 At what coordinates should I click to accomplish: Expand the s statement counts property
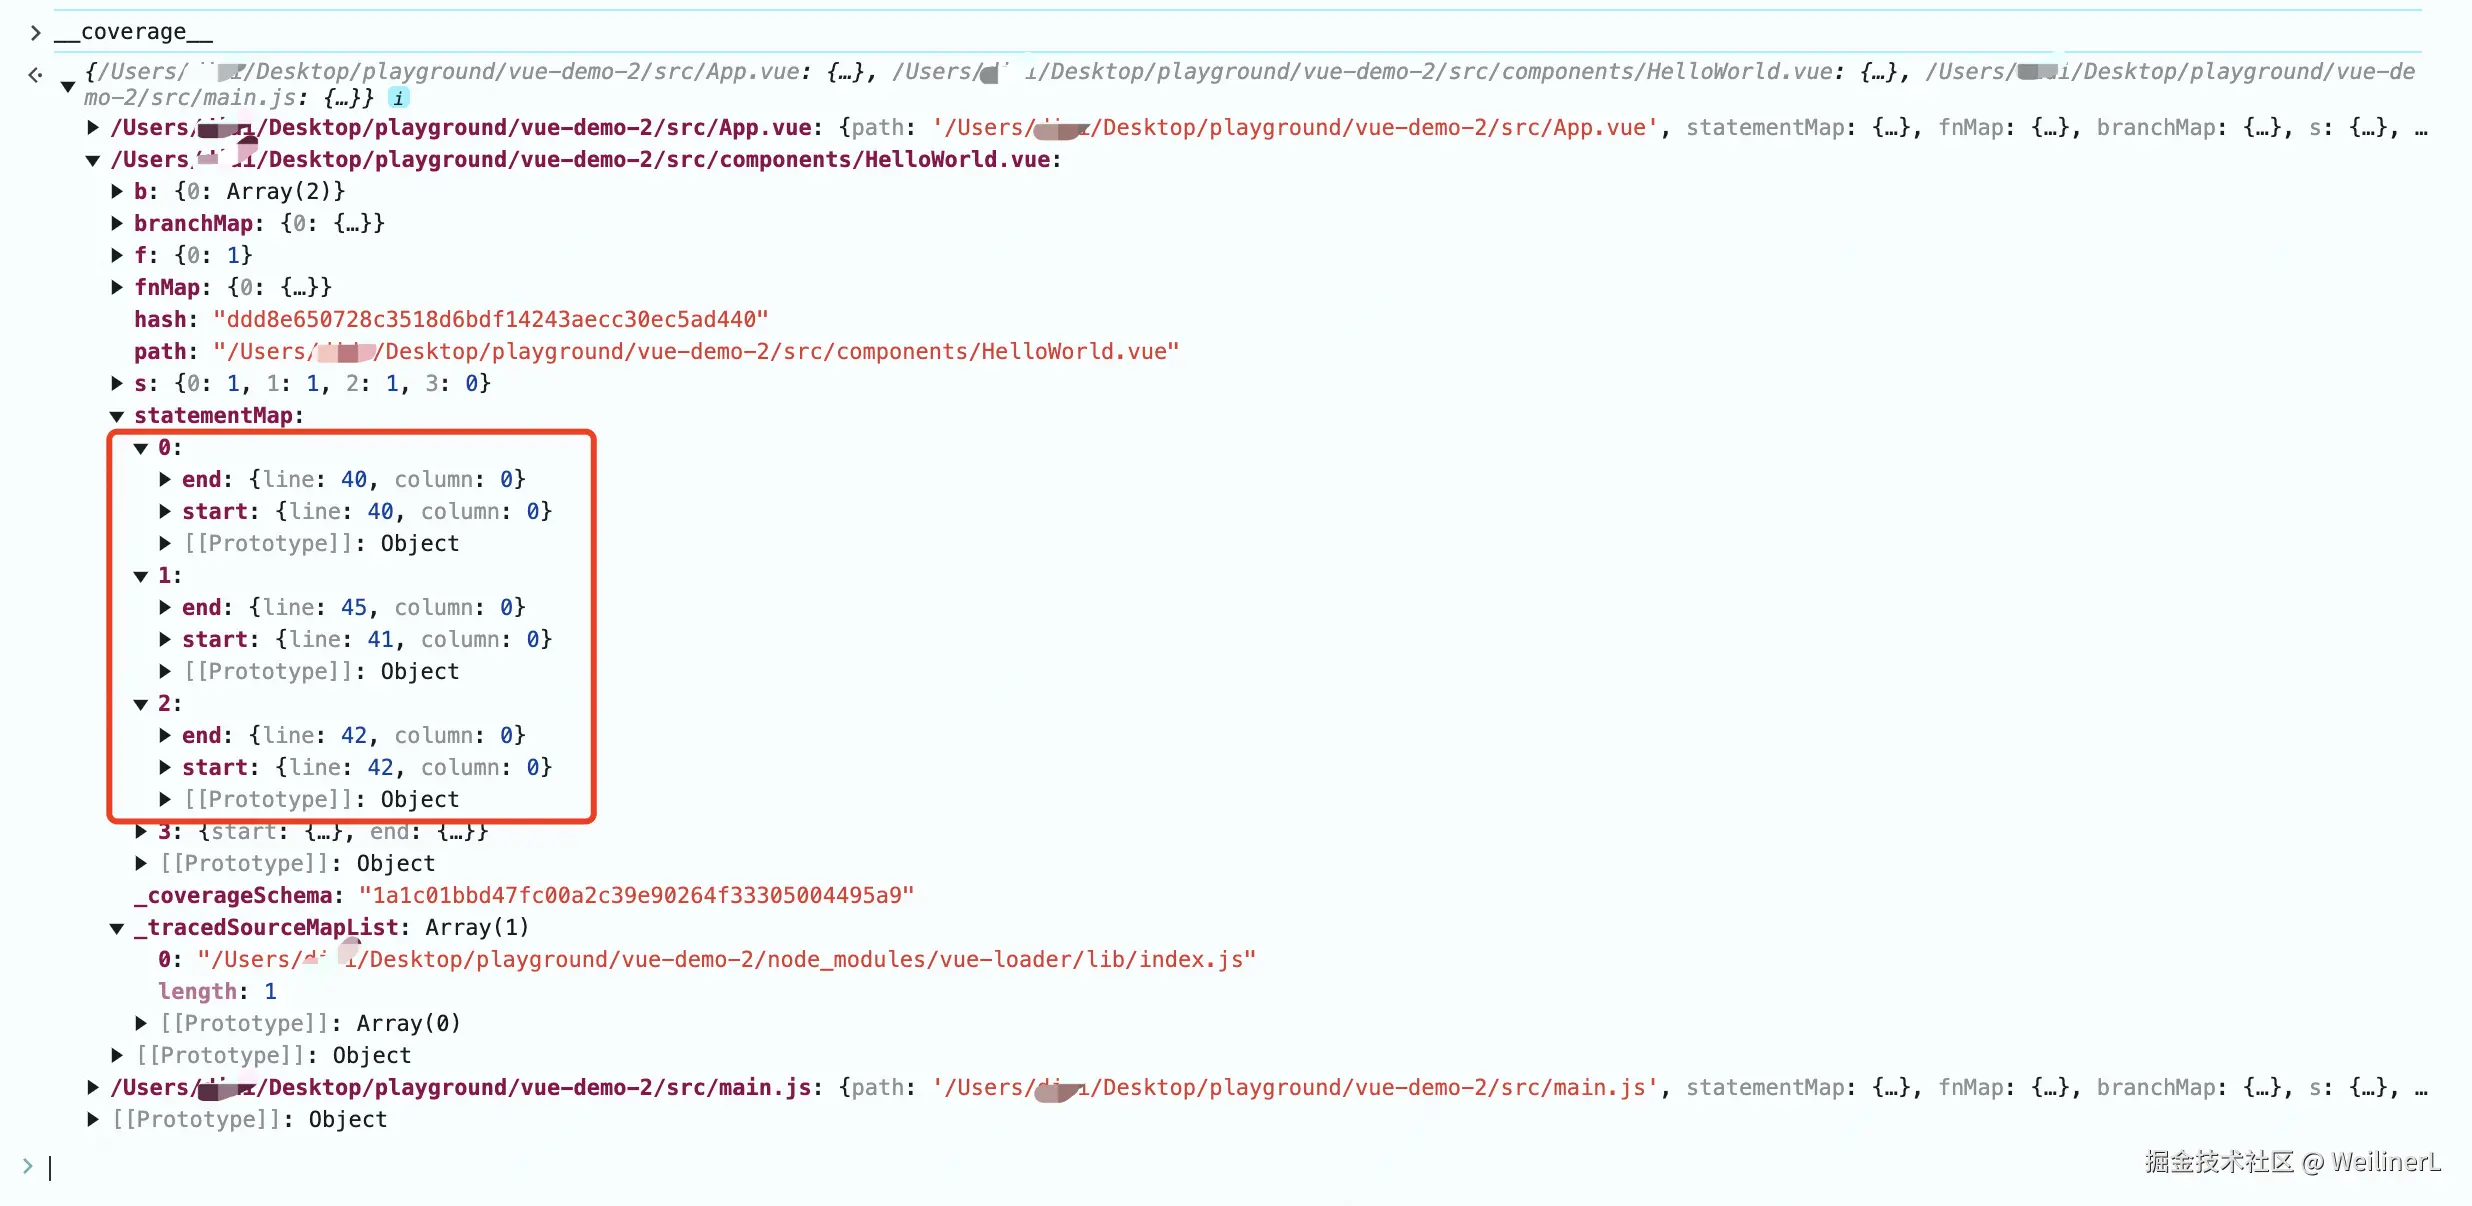[117, 383]
